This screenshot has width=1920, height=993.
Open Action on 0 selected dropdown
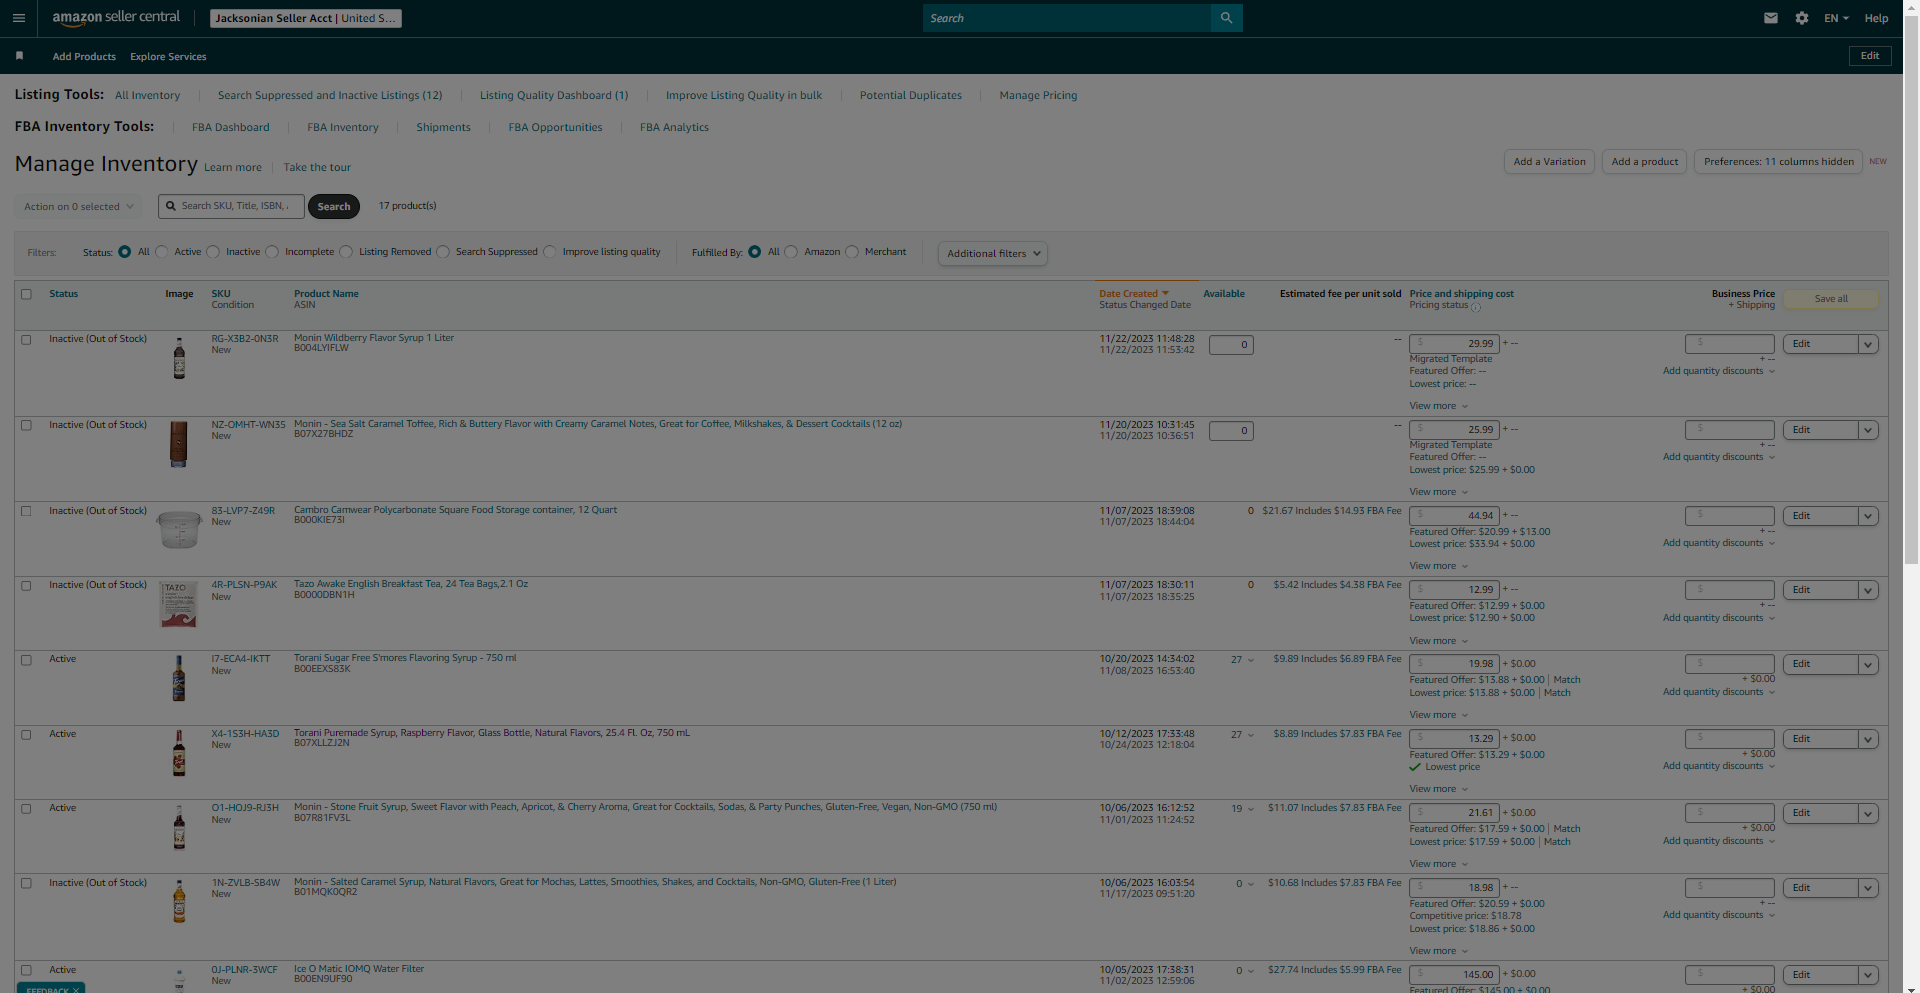coord(78,207)
